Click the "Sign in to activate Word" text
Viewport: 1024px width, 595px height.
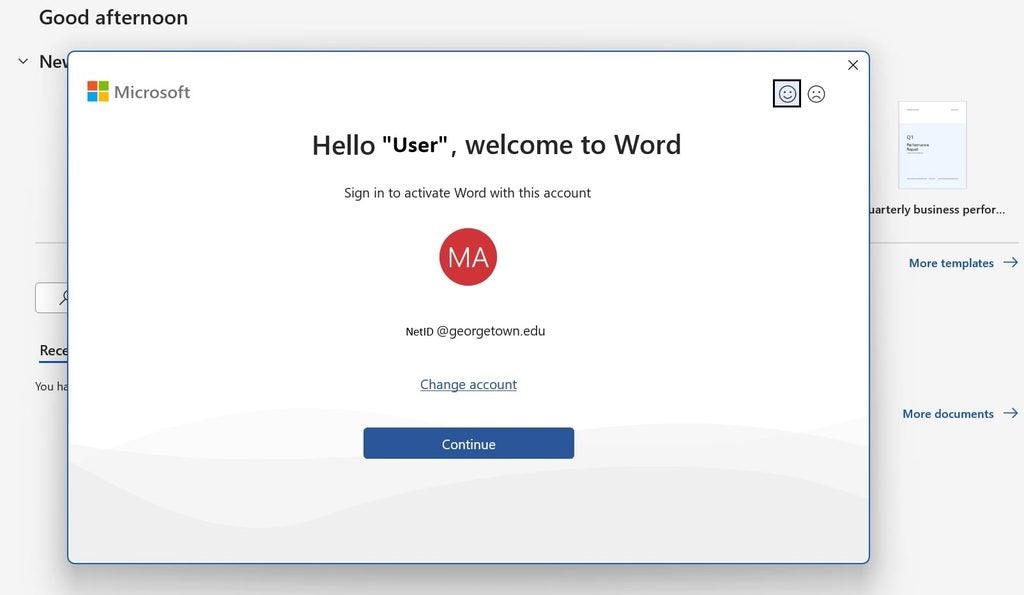coord(467,193)
